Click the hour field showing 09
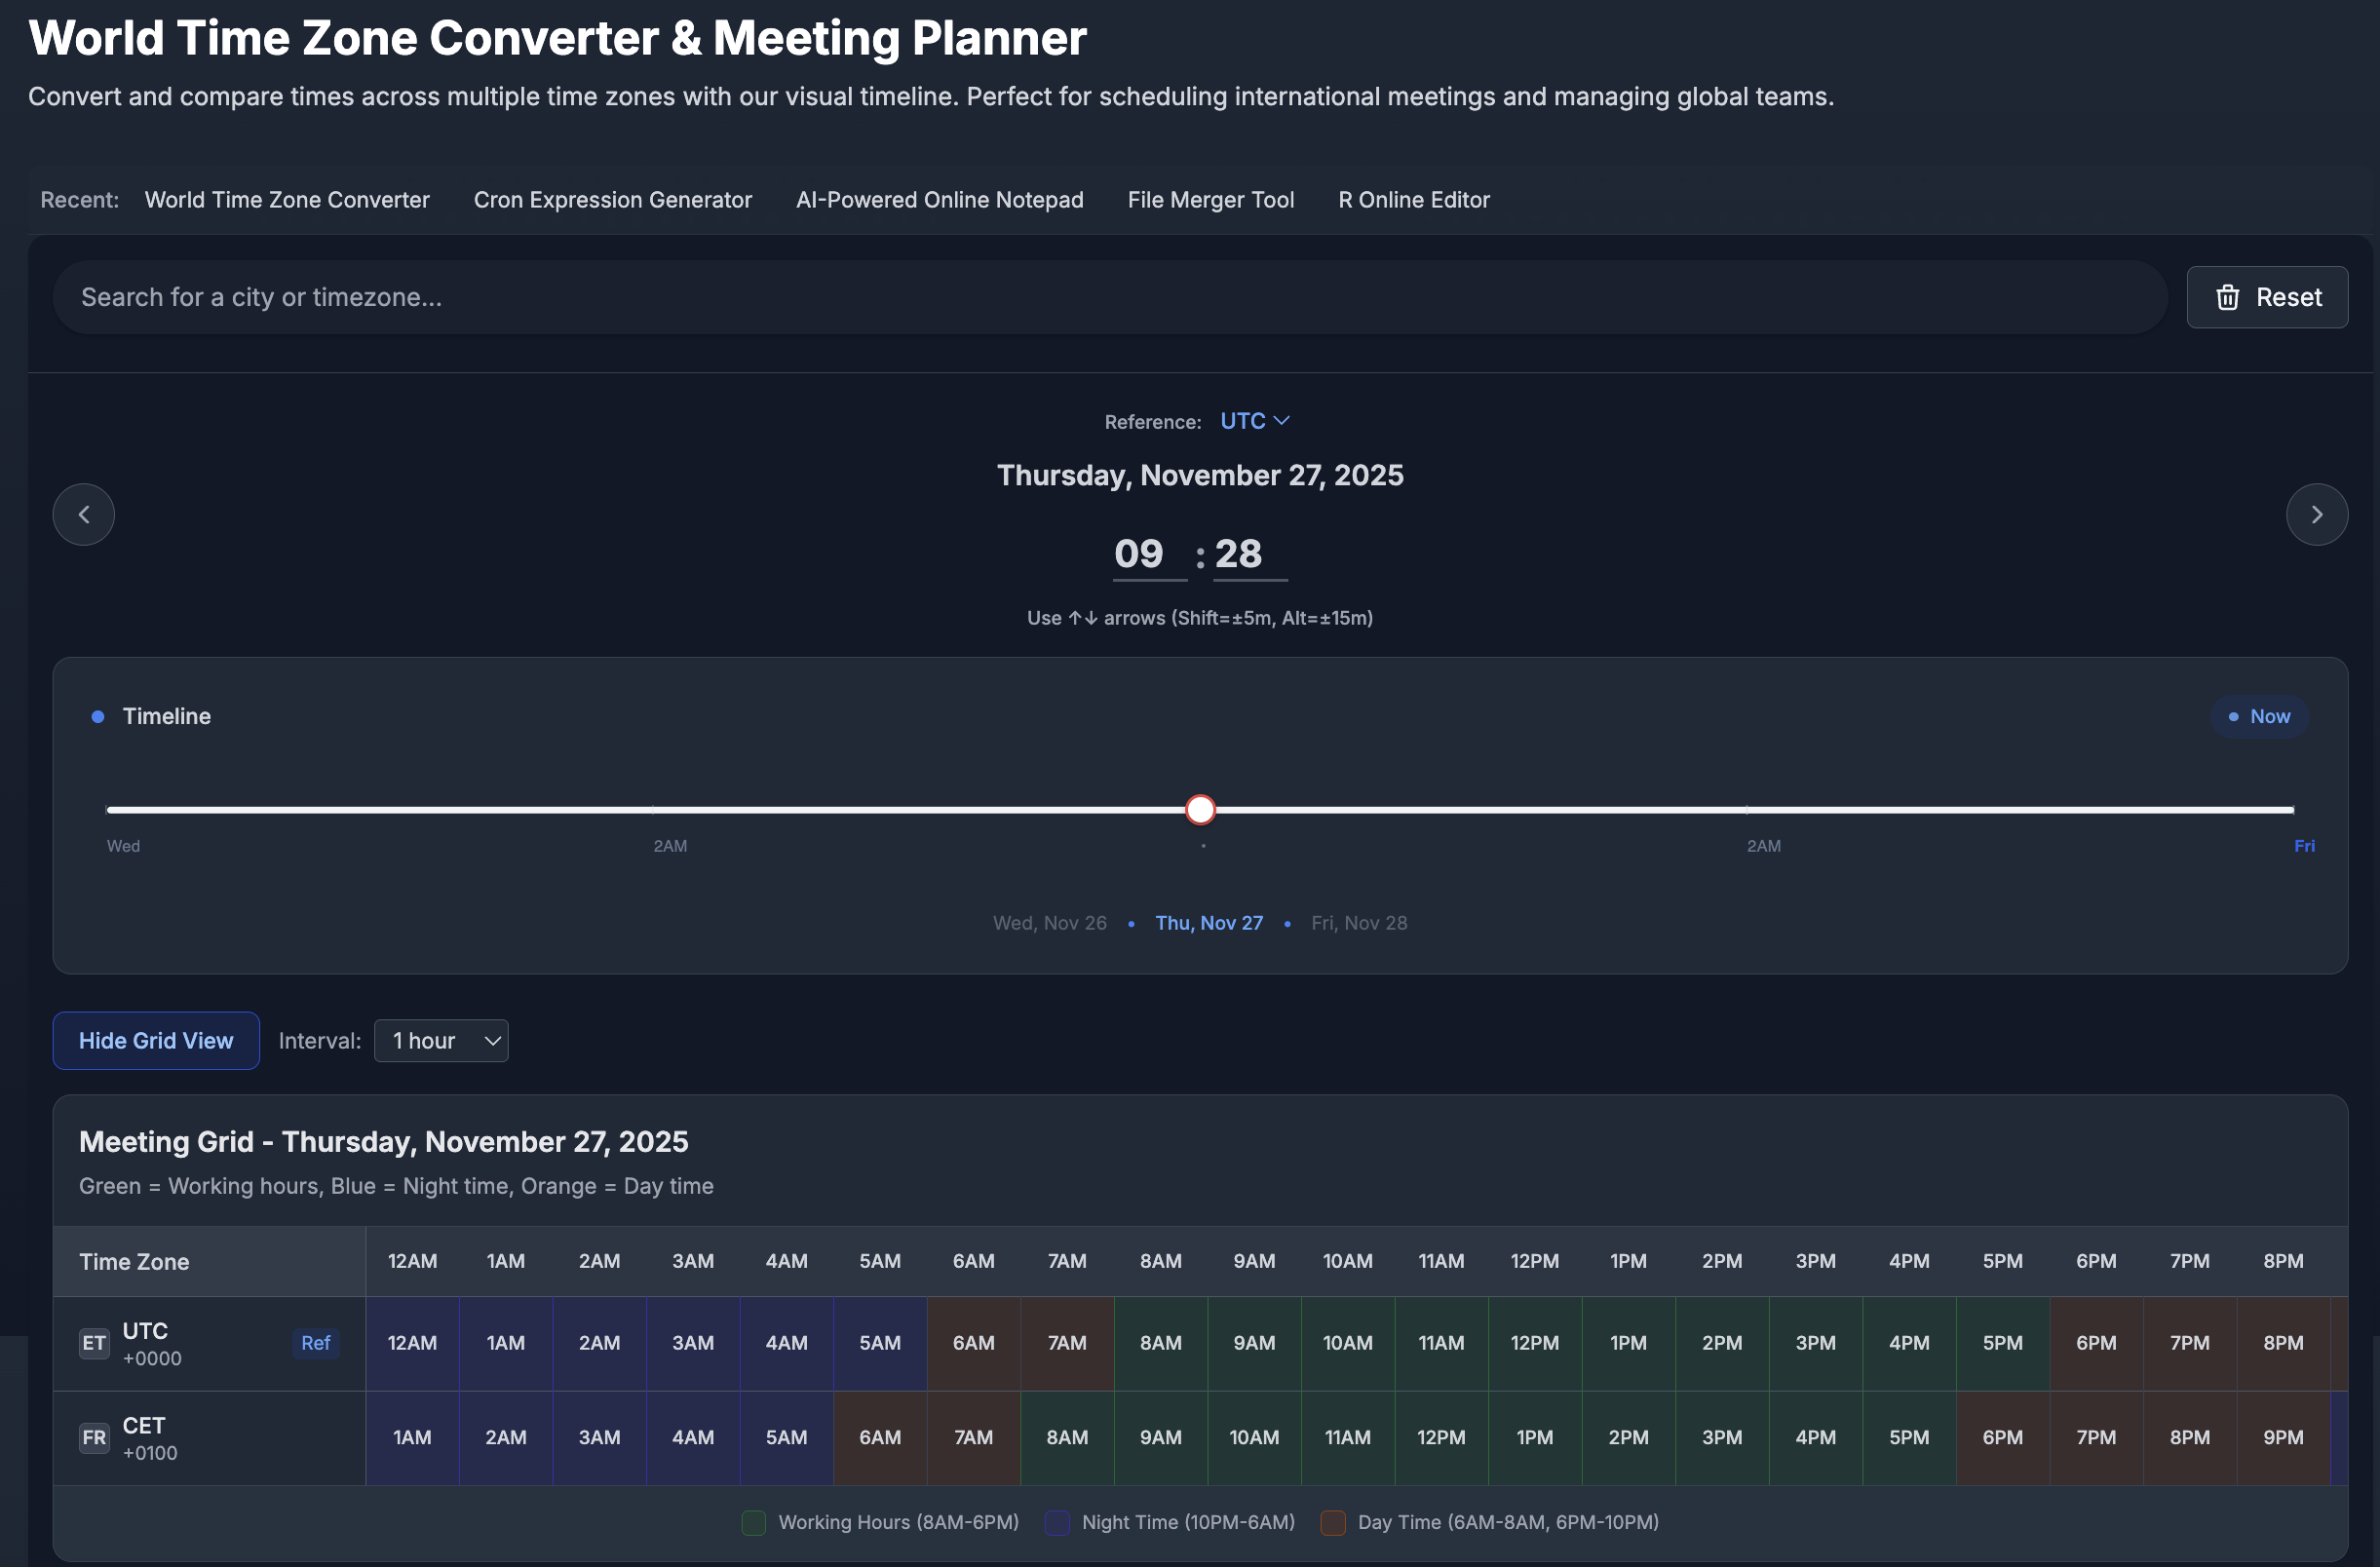Image resolution: width=2380 pixels, height=1567 pixels. 1140,554
